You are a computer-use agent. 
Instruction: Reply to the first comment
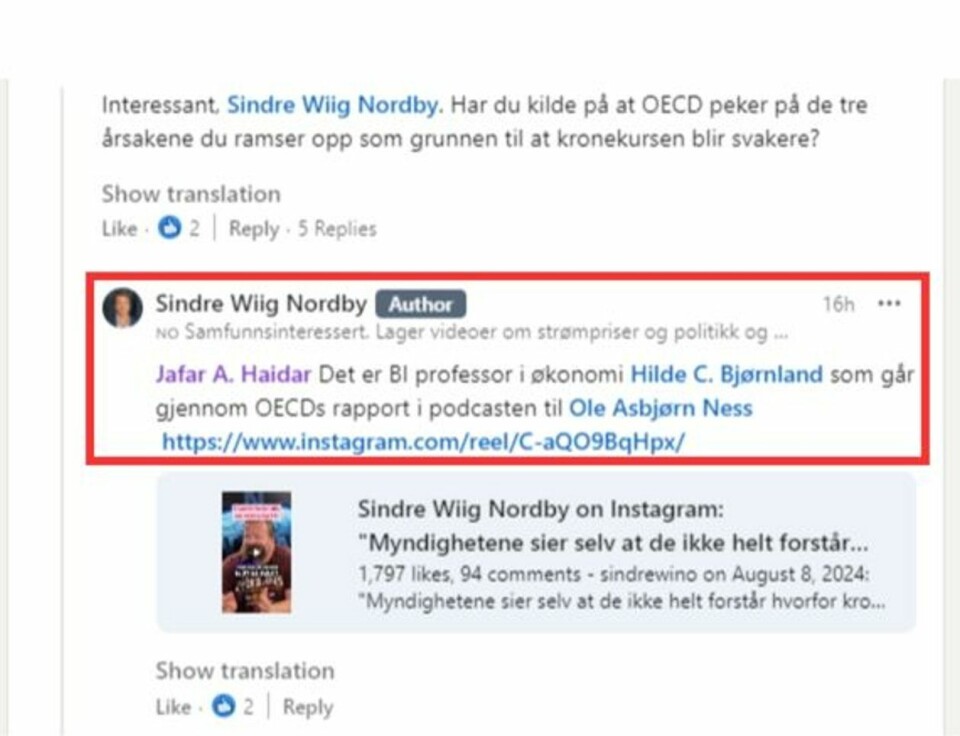click(x=253, y=229)
